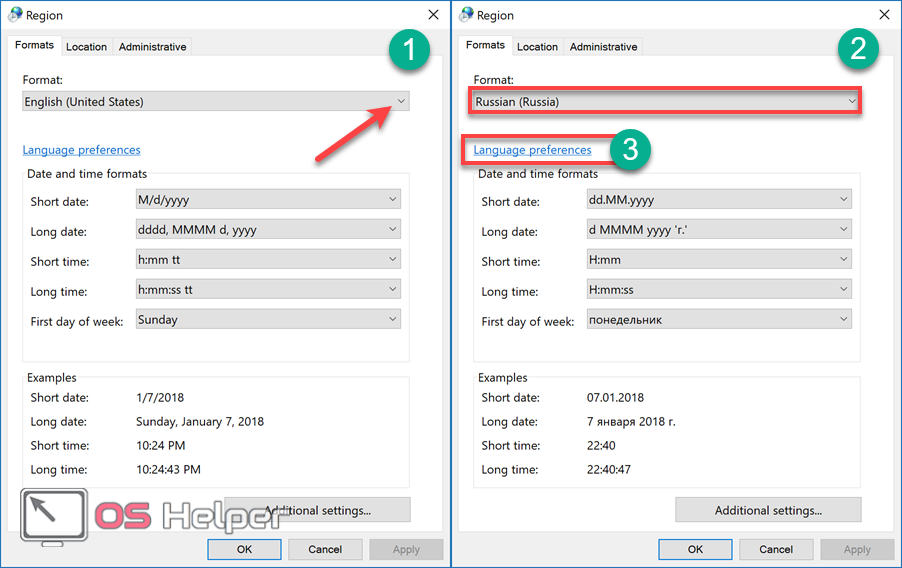Screen dimensions: 902x568
Task: Expand the Russian (Russia) Format dropdown
Action: click(666, 101)
